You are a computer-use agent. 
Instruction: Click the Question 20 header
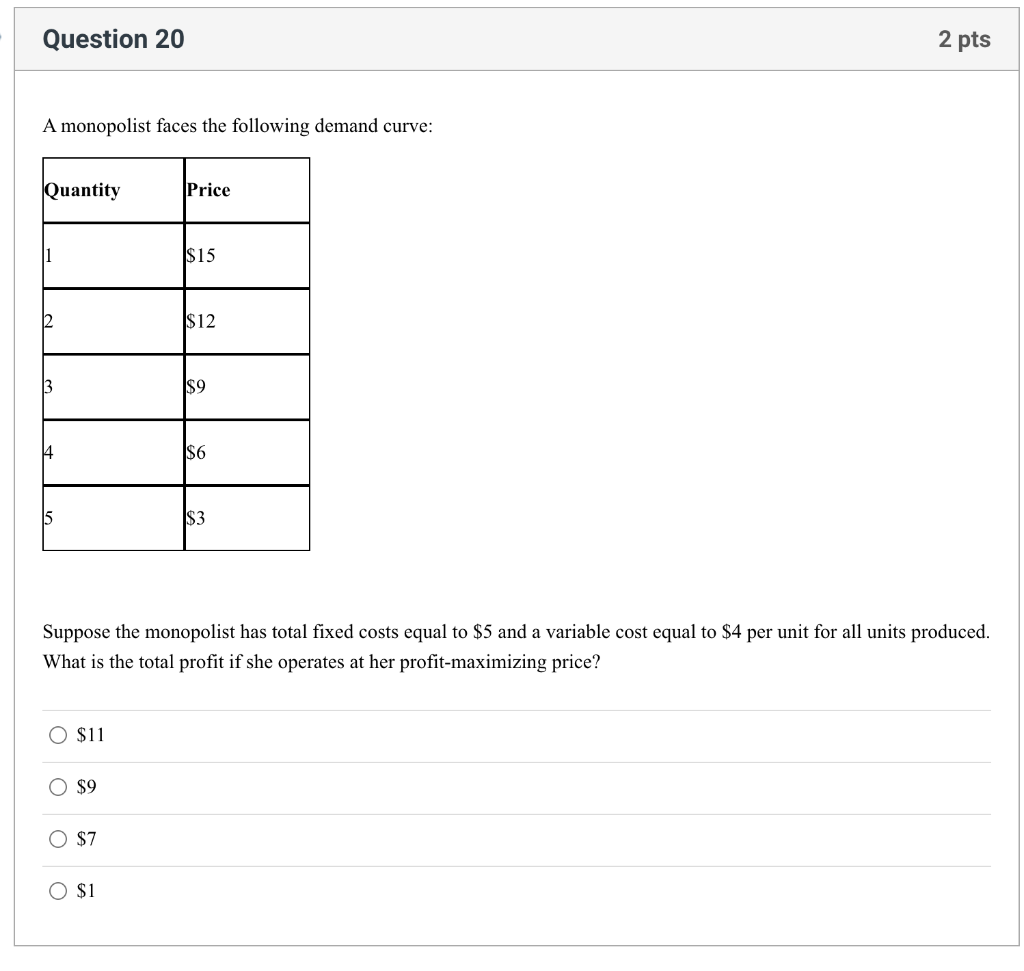(x=113, y=39)
